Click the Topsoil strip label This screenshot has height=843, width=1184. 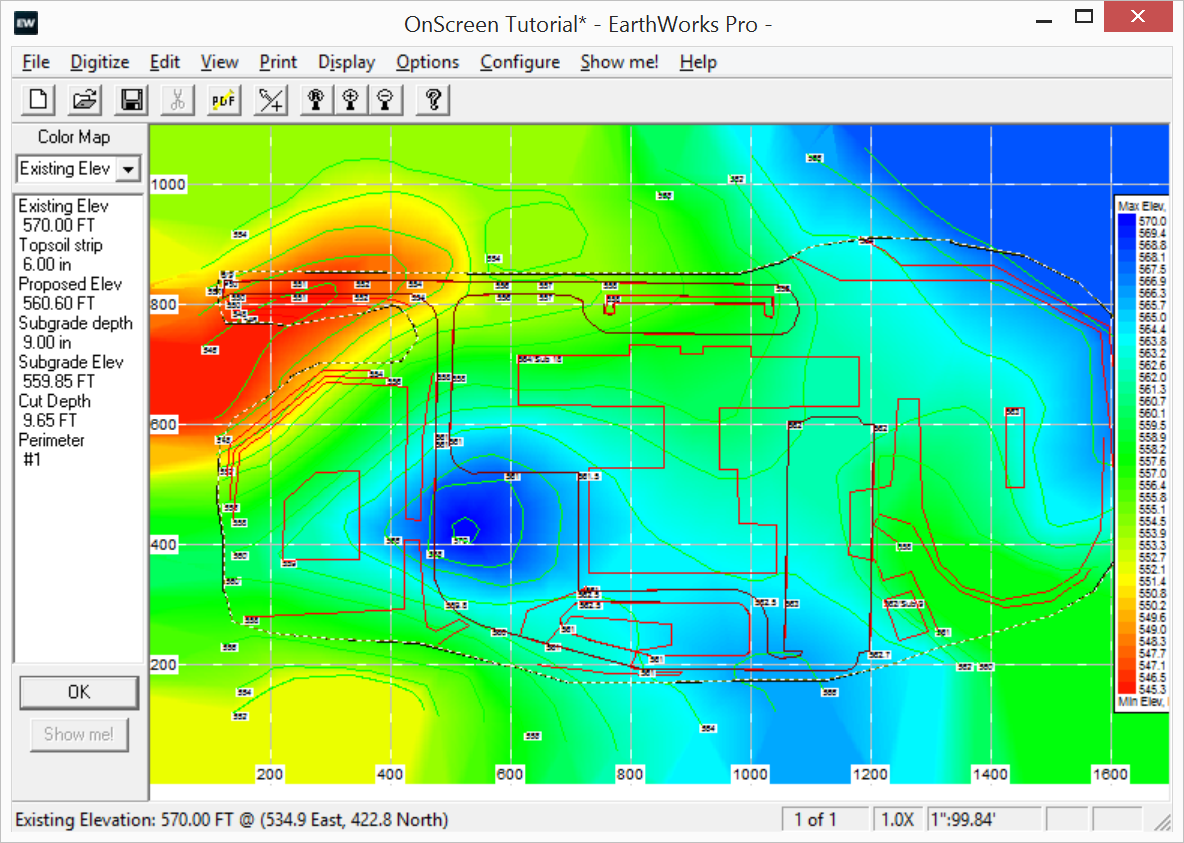point(60,245)
